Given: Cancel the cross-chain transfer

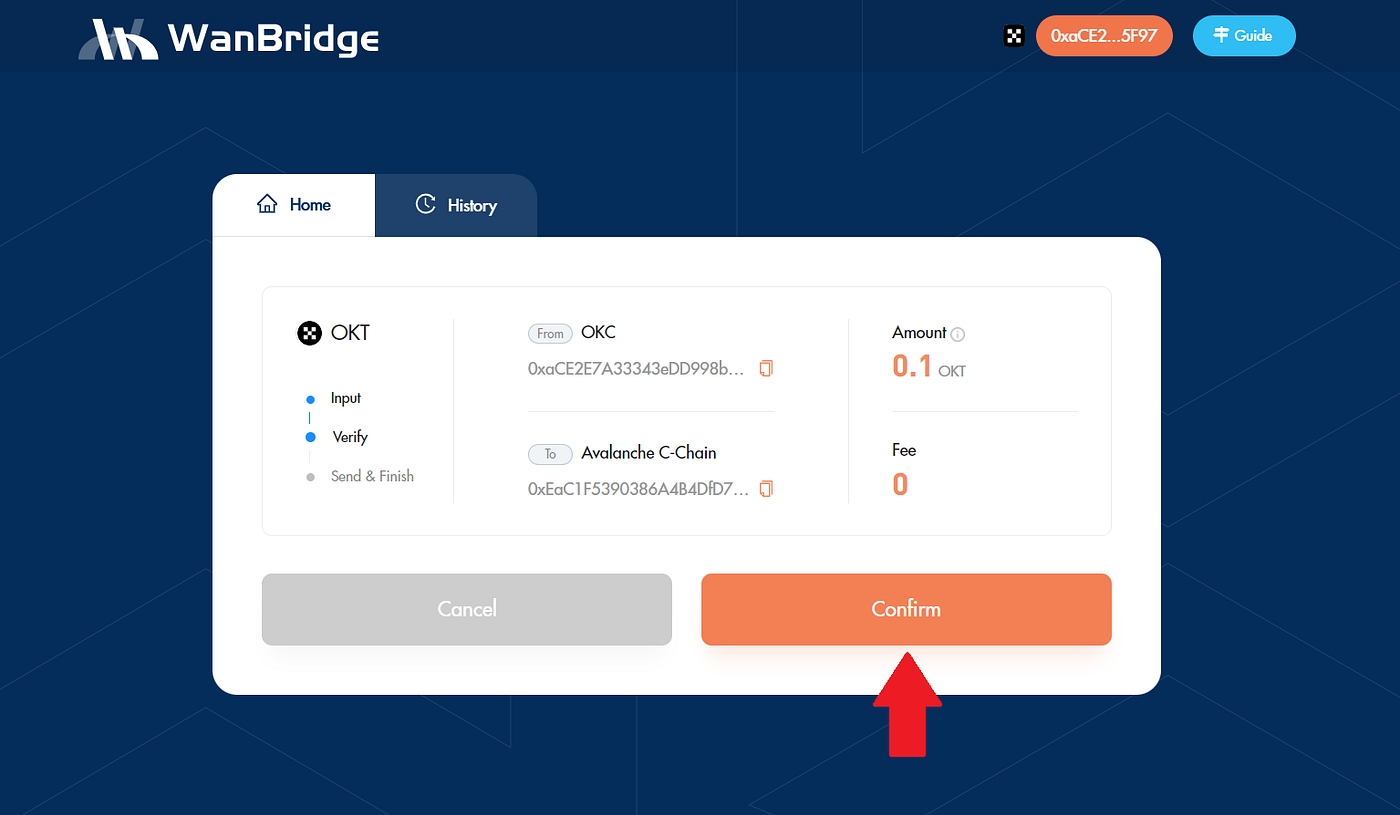Looking at the screenshot, I should [467, 609].
